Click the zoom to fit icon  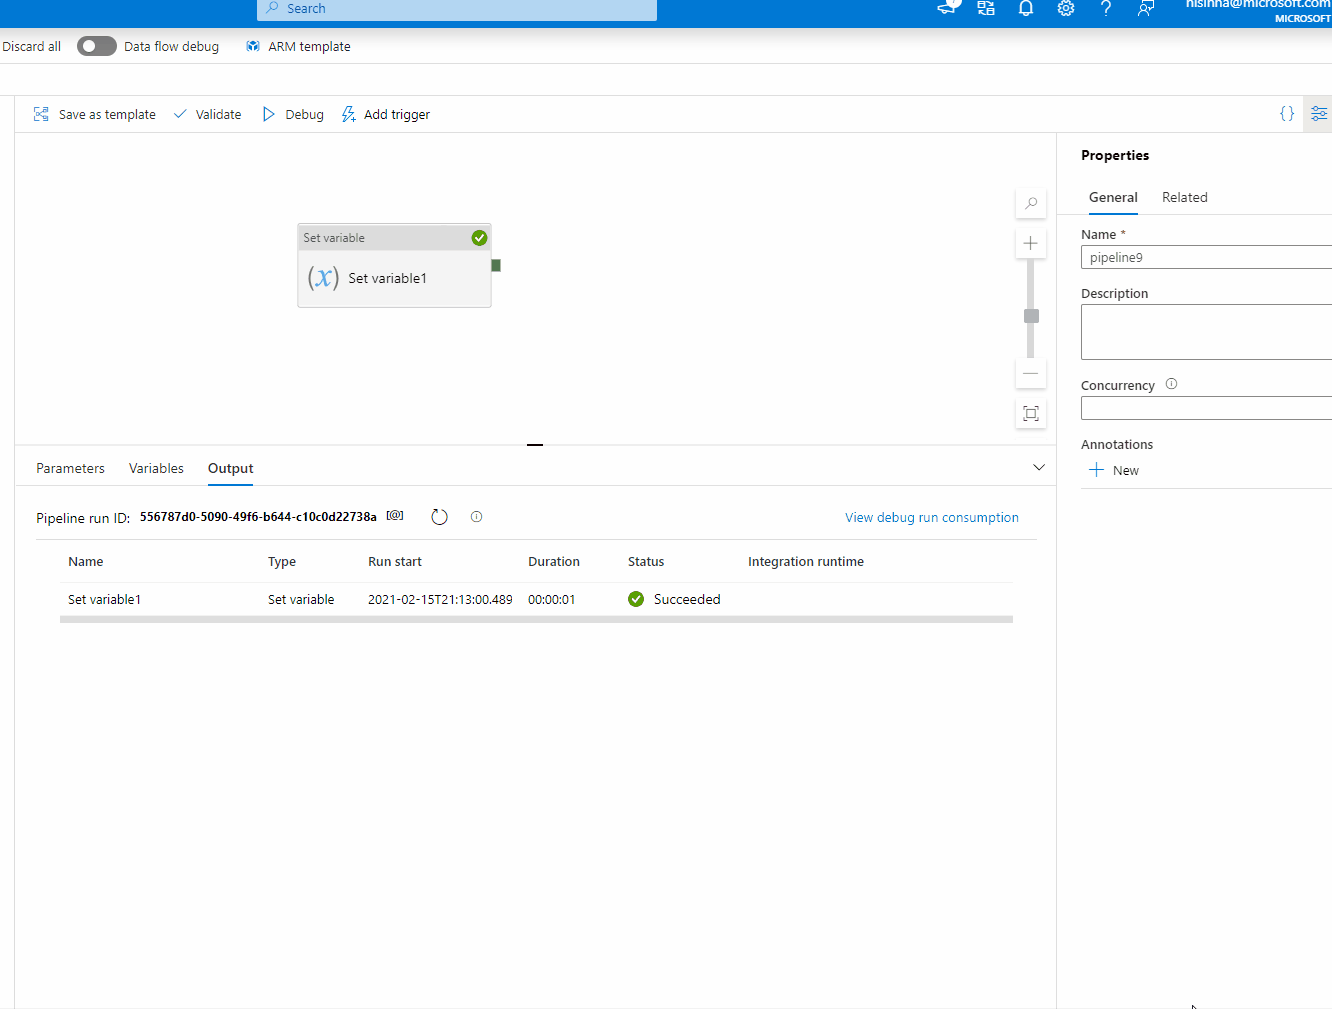pyautogui.click(x=1031, y=413)
